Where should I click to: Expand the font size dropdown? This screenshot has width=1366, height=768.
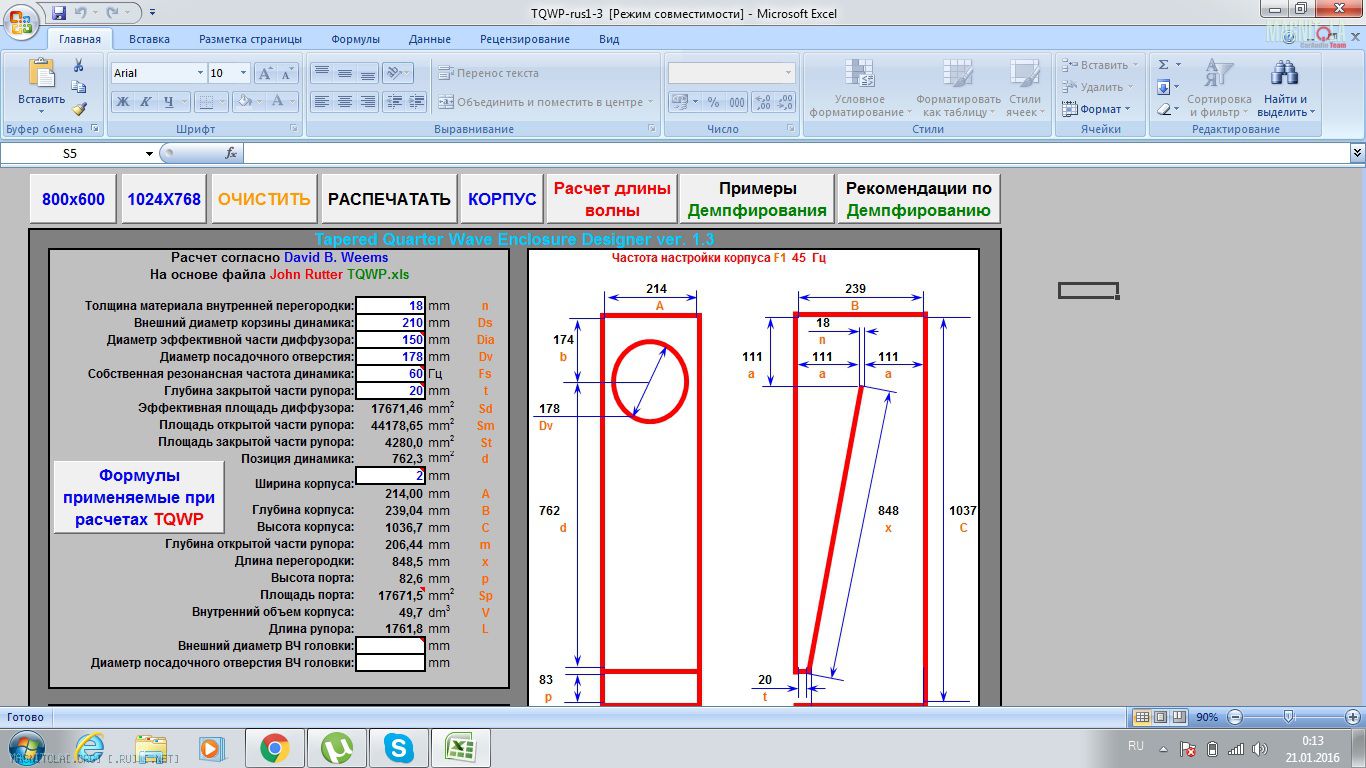point(243,73)
